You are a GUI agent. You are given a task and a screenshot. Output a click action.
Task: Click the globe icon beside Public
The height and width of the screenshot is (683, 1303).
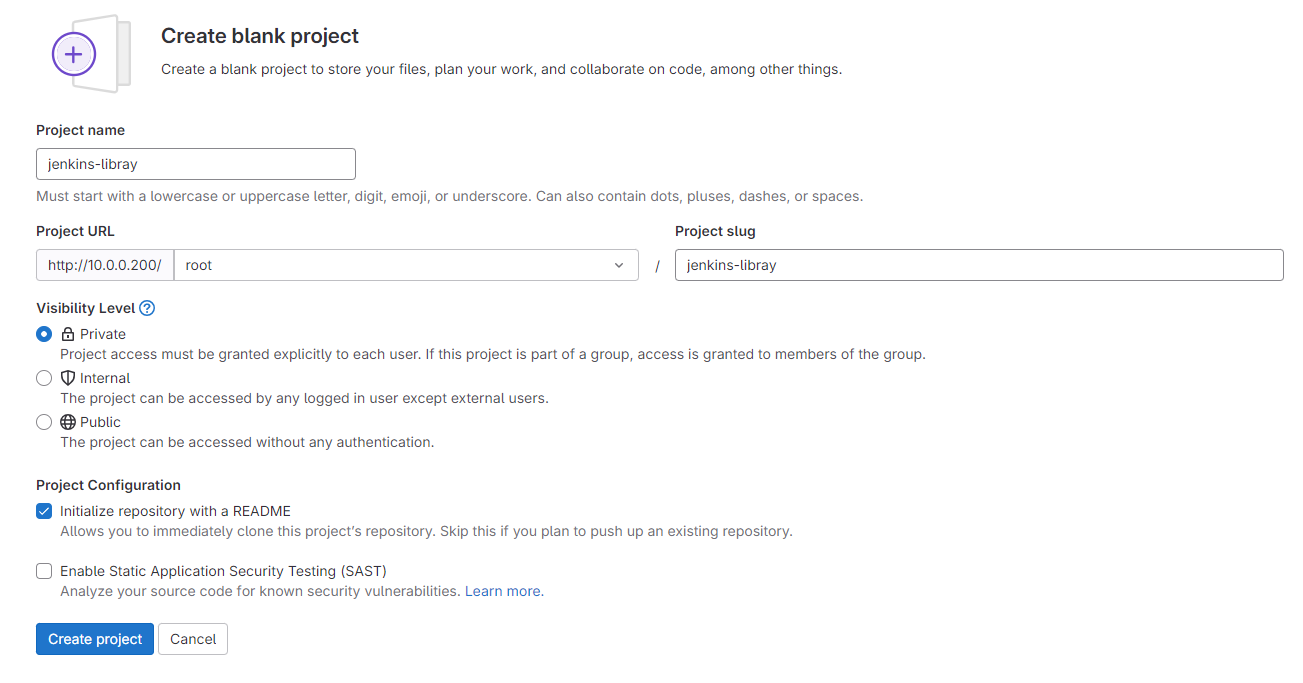coord(68,422)
